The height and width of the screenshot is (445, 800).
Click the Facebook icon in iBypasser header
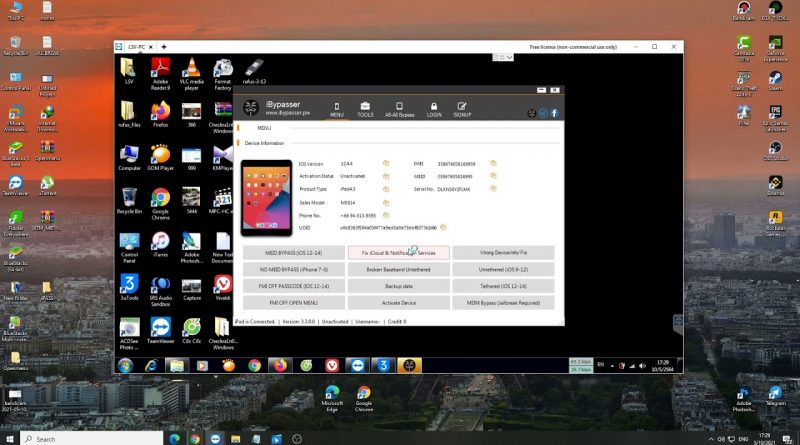555,113
